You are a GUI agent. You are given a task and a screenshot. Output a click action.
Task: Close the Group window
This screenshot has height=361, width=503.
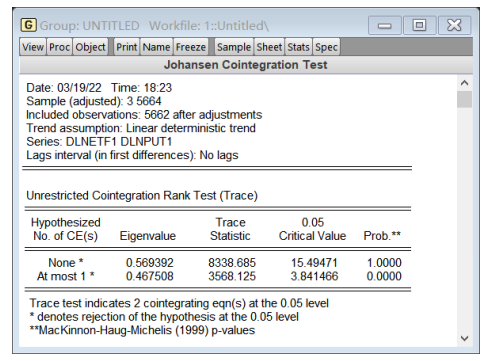(454, 25)
